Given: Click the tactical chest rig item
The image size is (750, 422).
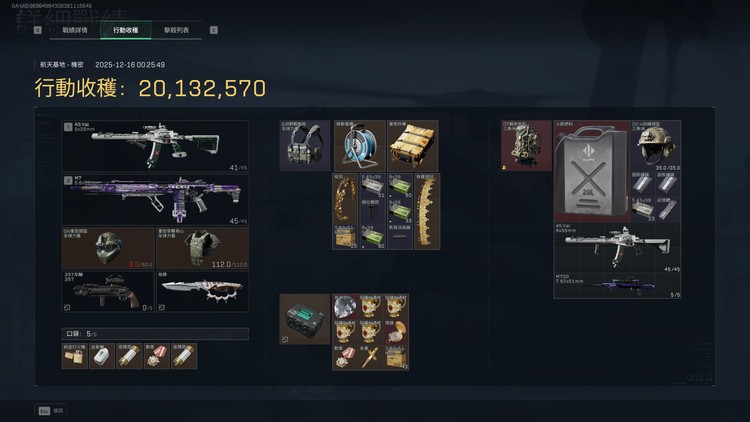Looking at the screenshot, I should pyautogui.click(x=305, y=145).
